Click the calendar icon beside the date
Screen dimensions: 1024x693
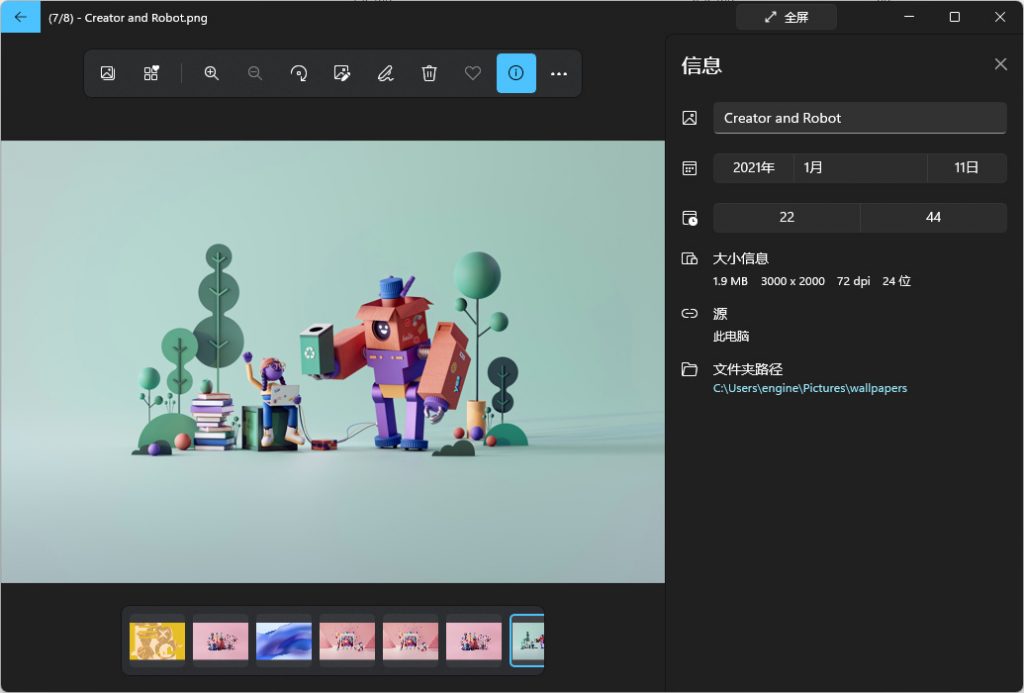[690, 168]
